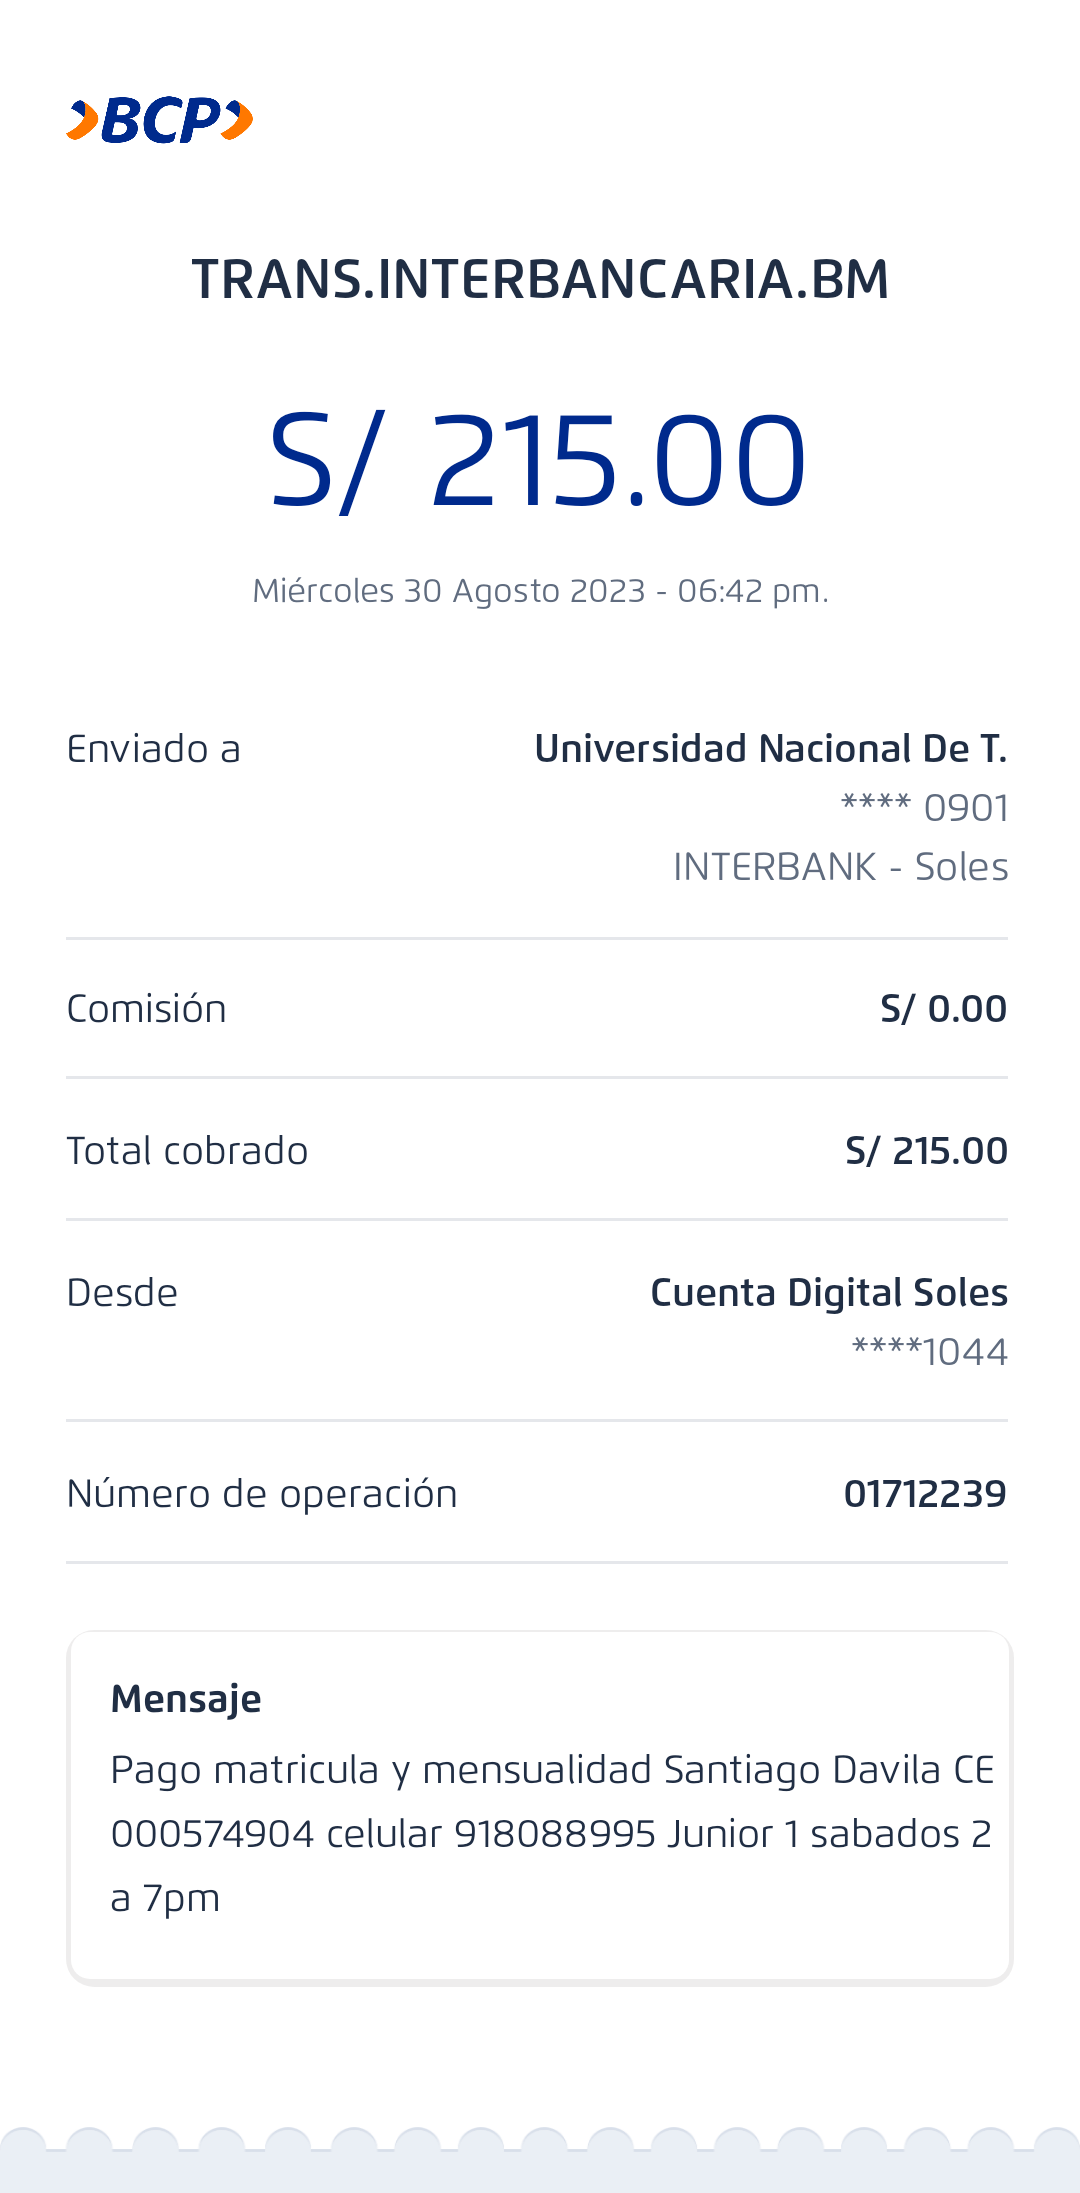Click total charged value S/ 215.00

pyautogui.click(x=925, y=1151)
